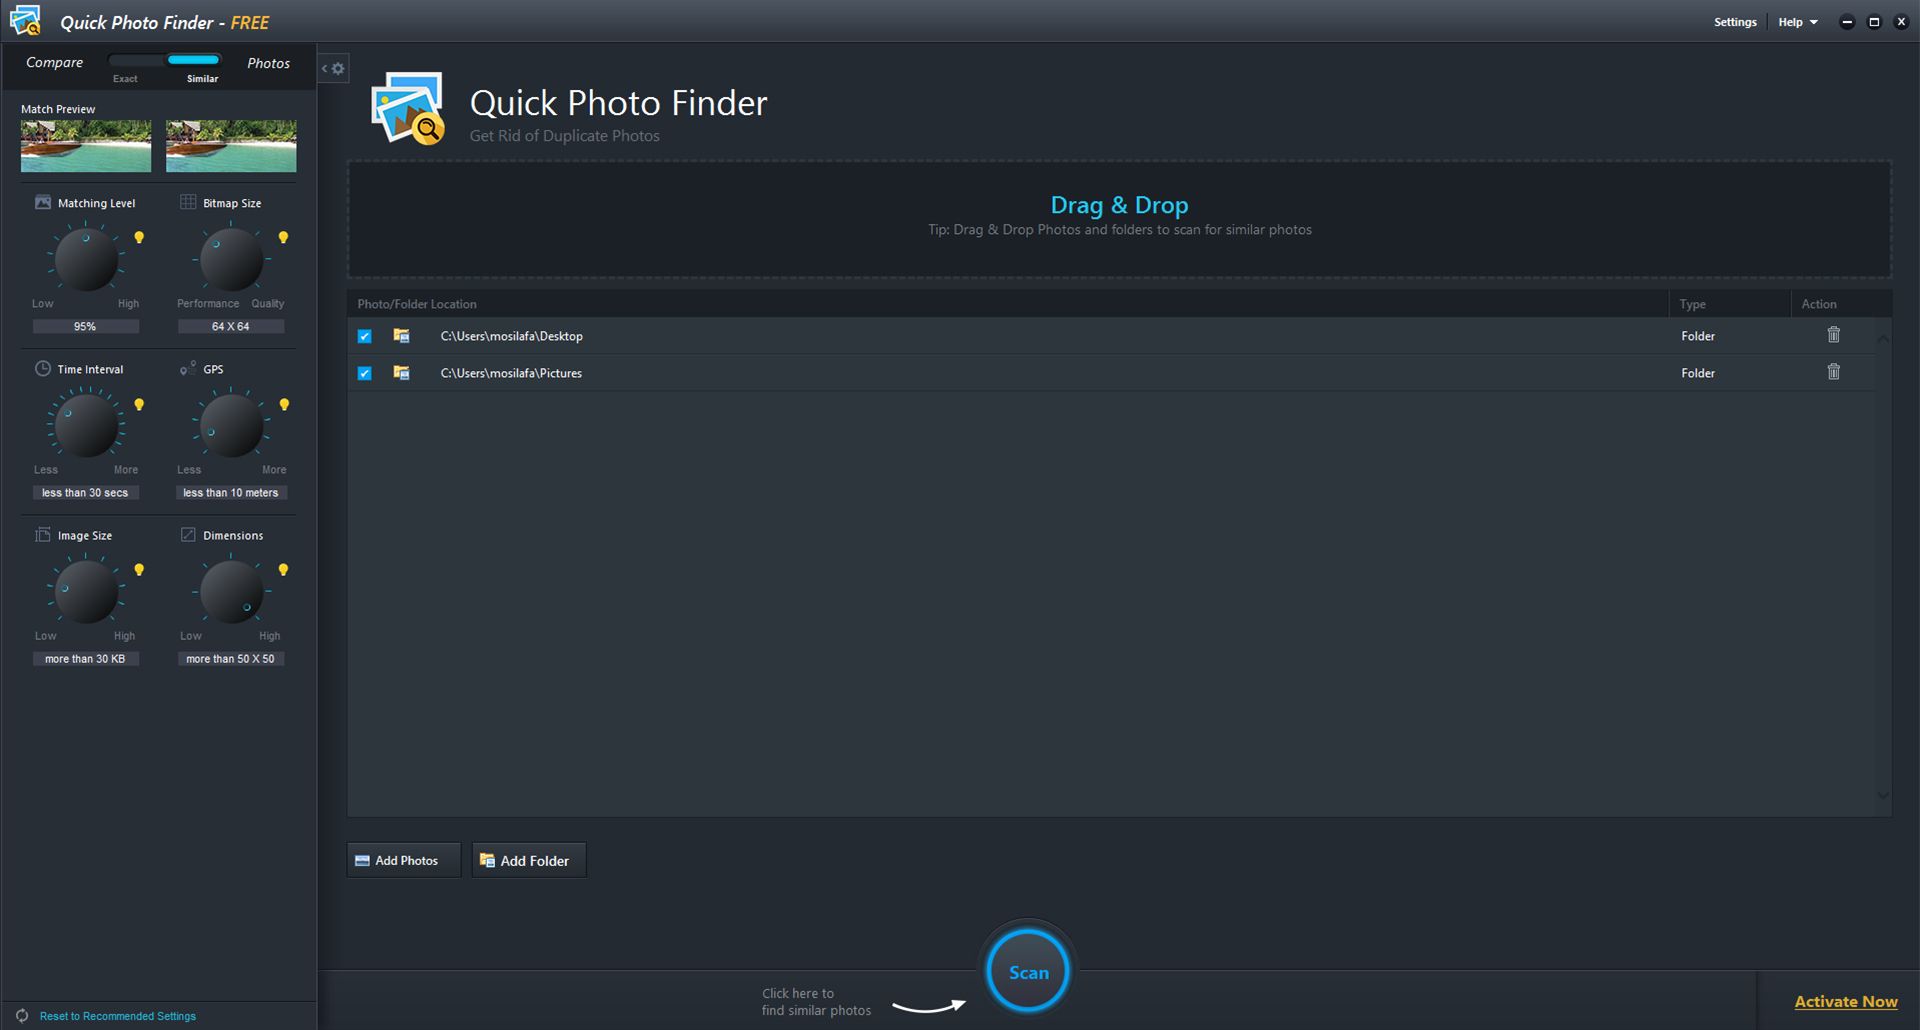Click the less than 30 secs value
Screen dimensions: 1920x1030
pos(85,492)
